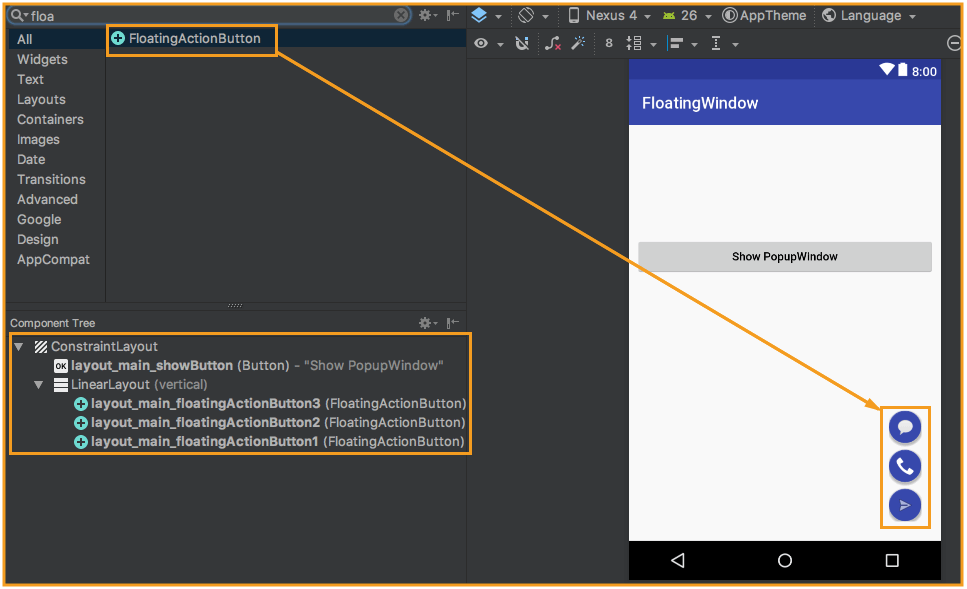
Task: Click the send arrow floating action button
Action: (905, 506)
